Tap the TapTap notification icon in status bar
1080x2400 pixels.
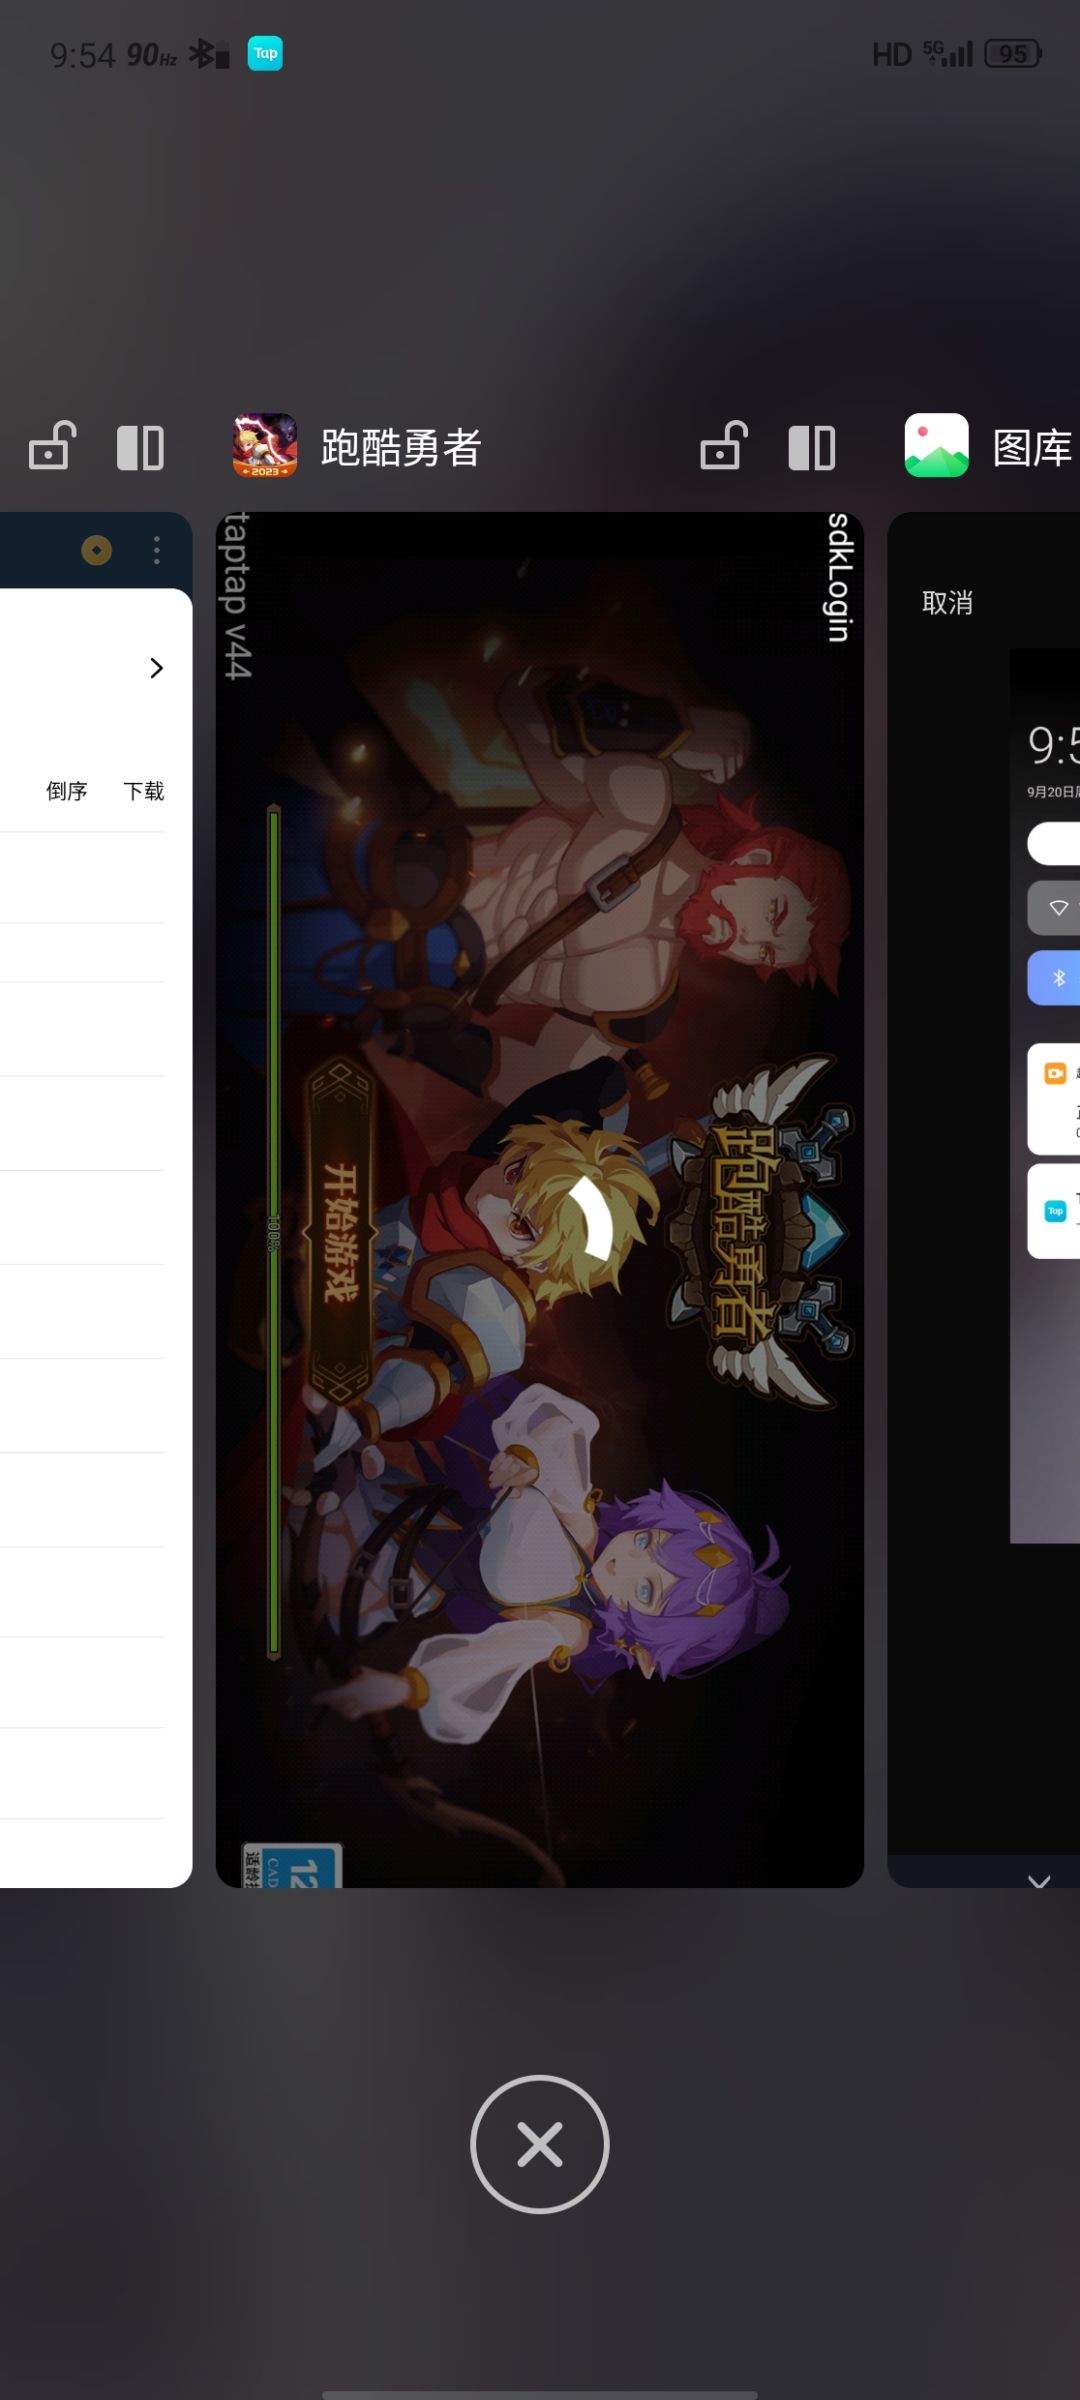point(265,53)
